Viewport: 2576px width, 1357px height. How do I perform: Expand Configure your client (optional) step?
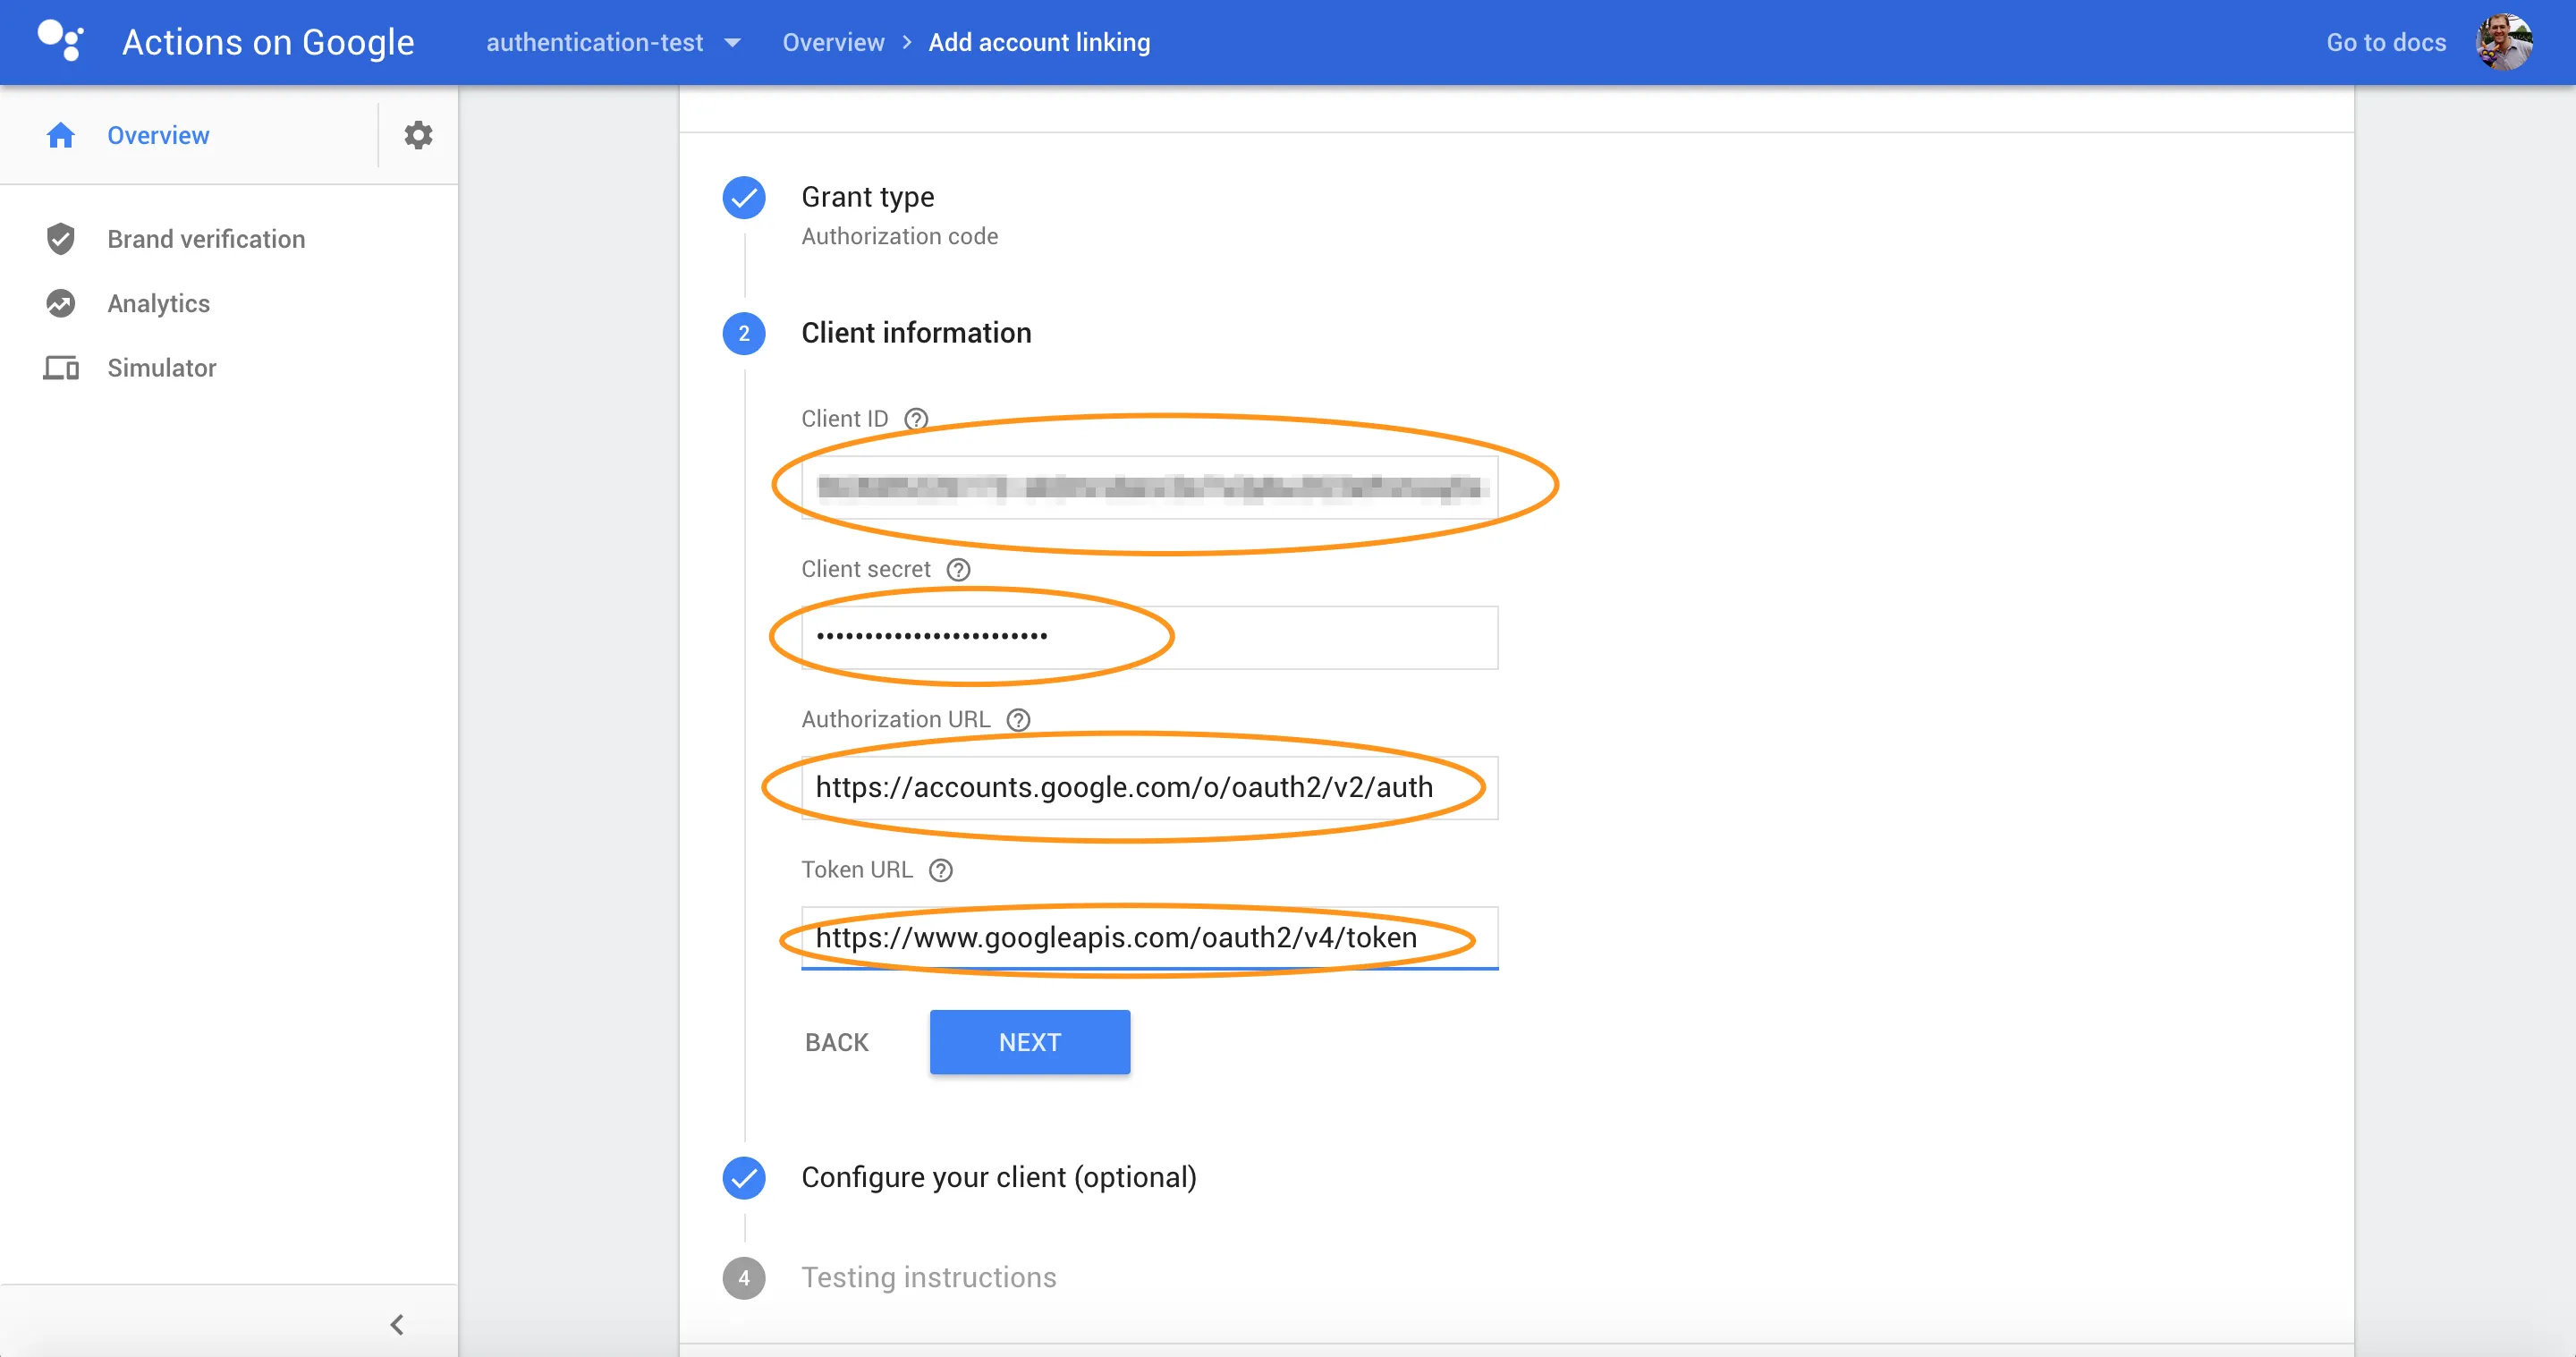pos(998,1177)
